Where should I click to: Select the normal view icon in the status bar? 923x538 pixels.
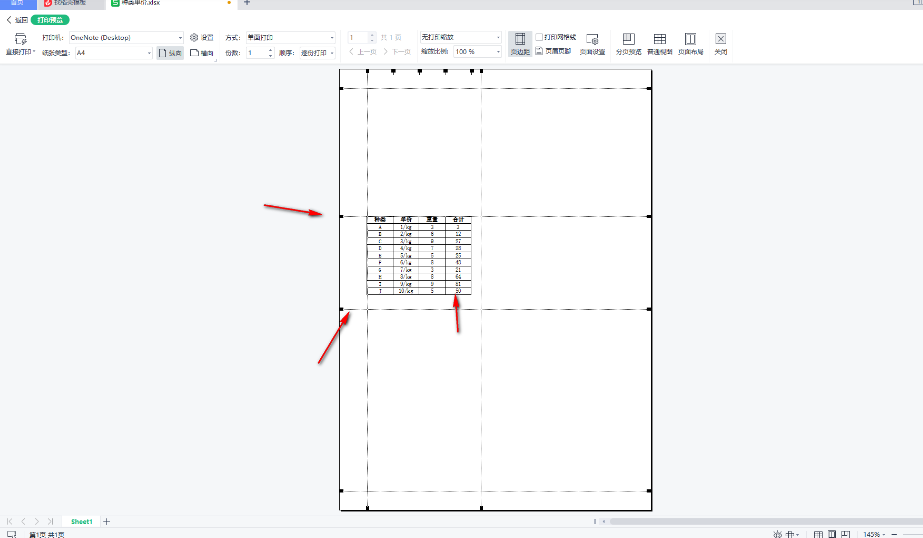pyautogui.click(x=818, y=534)
